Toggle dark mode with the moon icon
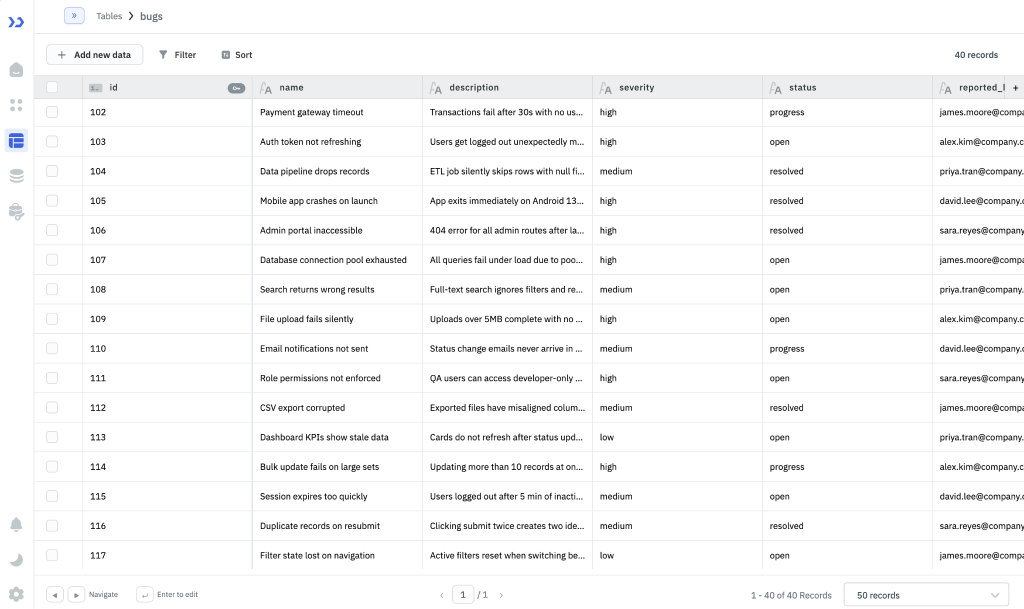Screen dimensions: 1024x609 [x=16, y=559]
